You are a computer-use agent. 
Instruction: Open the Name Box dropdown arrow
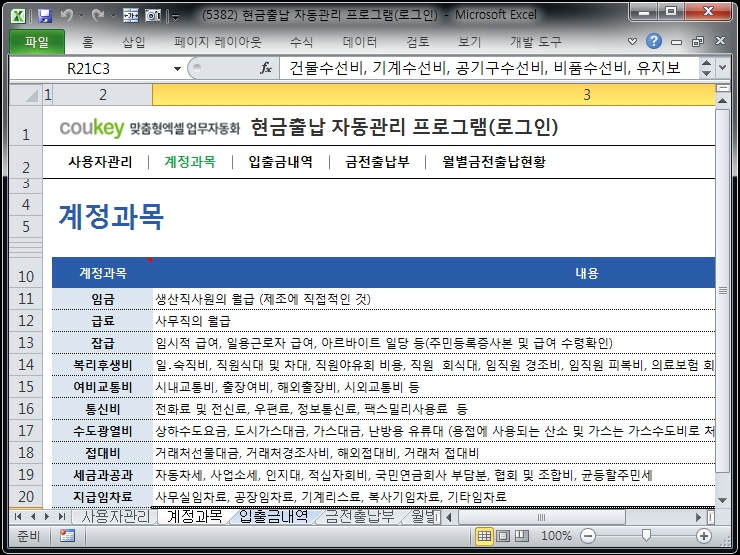177,68
